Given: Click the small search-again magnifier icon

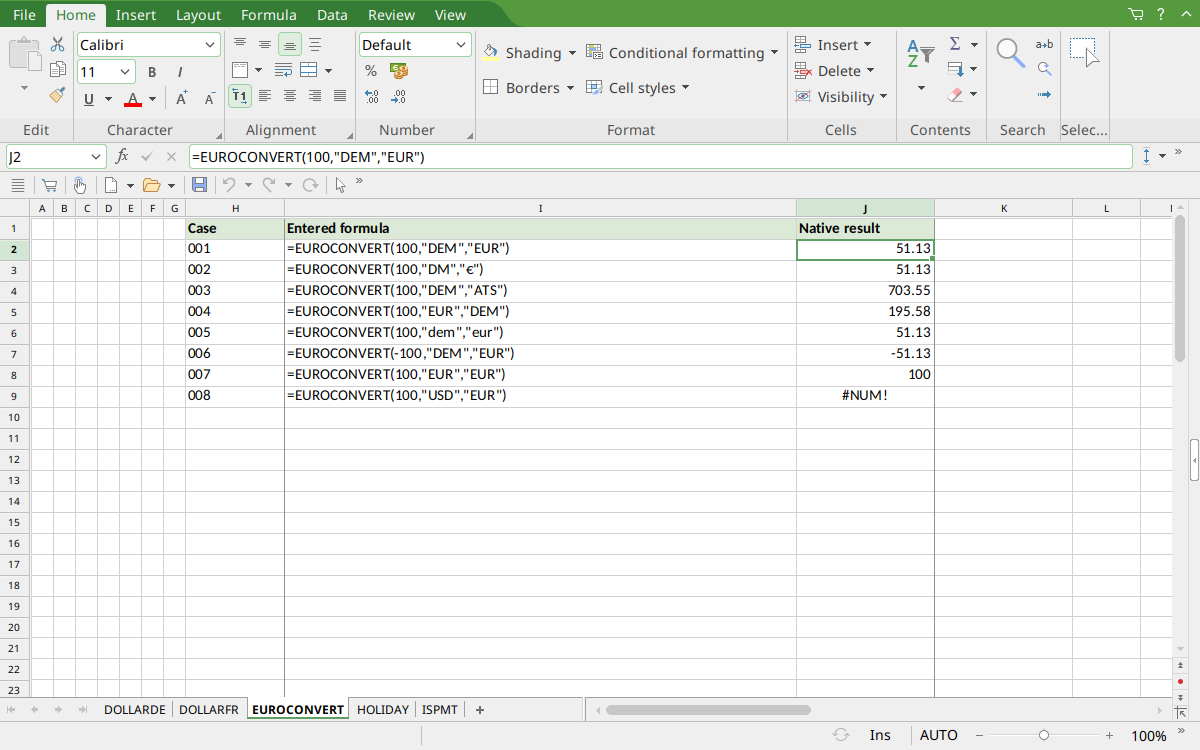Looking at the screenshot, I should 1044,69.
